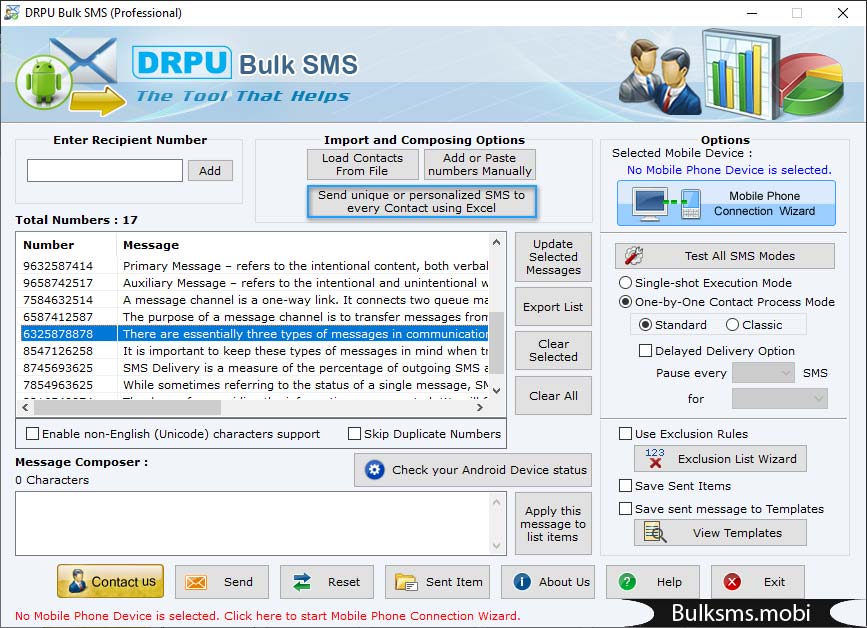867x628 pixels.
Task: Enable non-English Unicode characters support
Action: [33, 434]
